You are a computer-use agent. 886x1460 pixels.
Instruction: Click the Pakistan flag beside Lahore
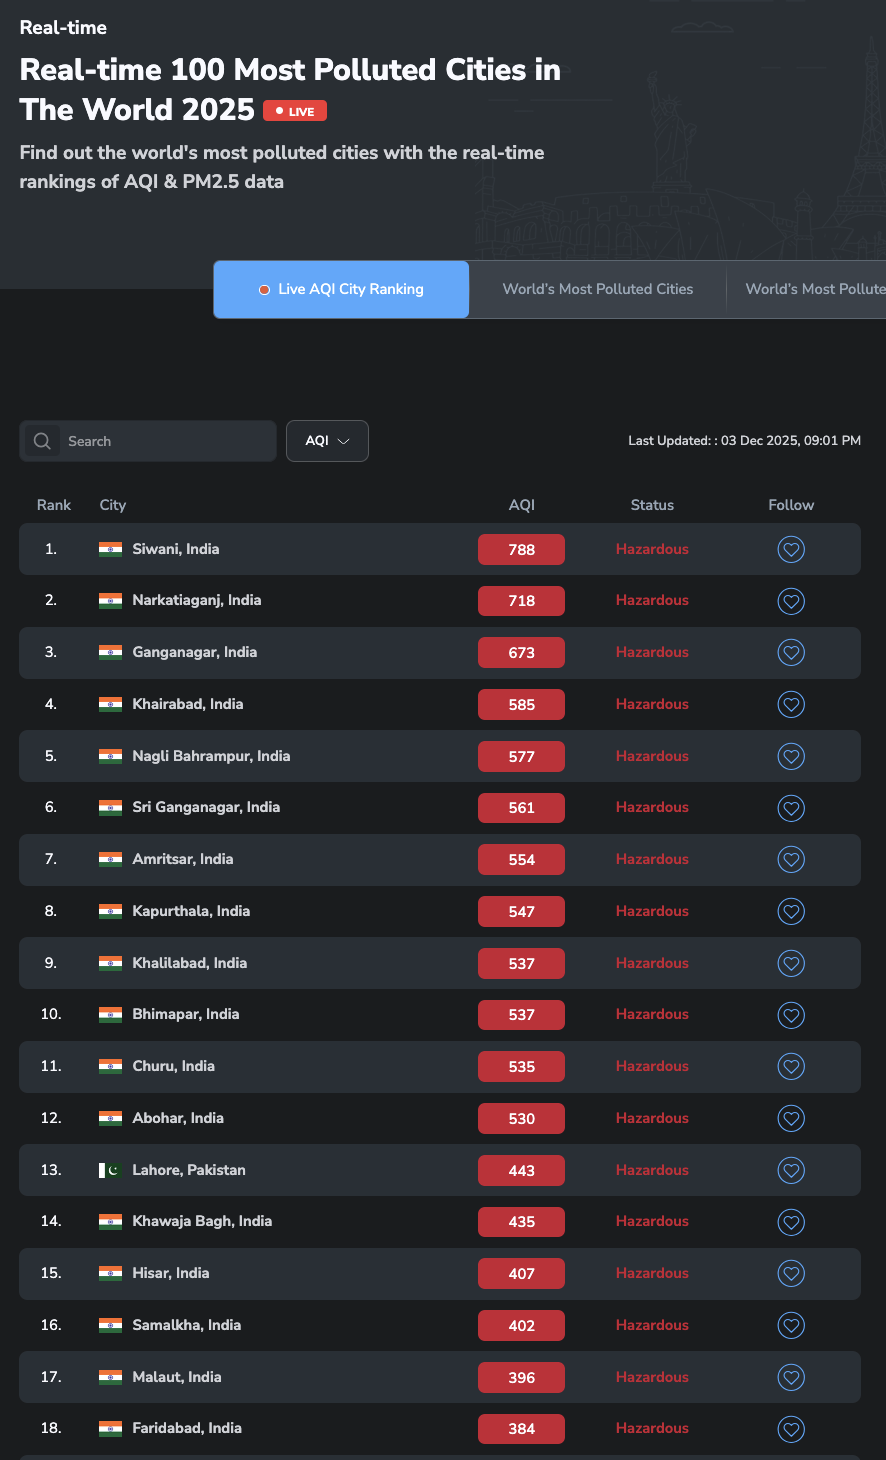click(x=110, y=1170)
